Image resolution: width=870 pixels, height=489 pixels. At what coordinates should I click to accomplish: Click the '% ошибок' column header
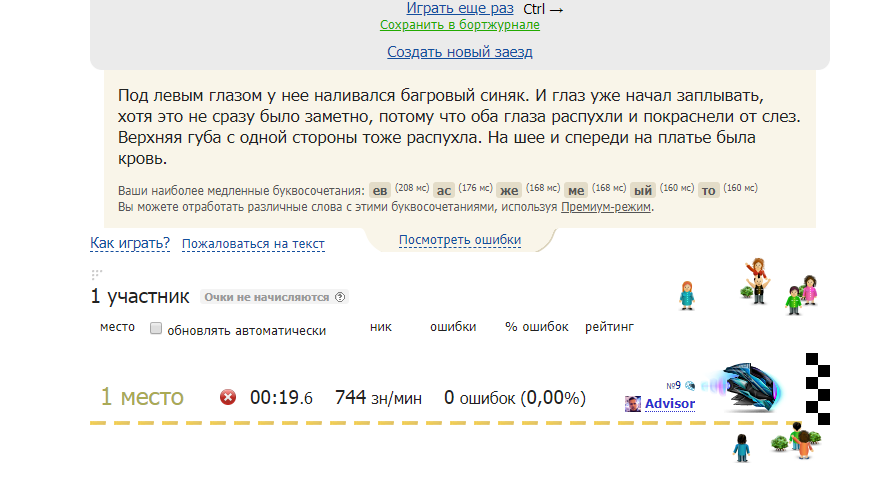pyautogui.click(x=537, y=326)
